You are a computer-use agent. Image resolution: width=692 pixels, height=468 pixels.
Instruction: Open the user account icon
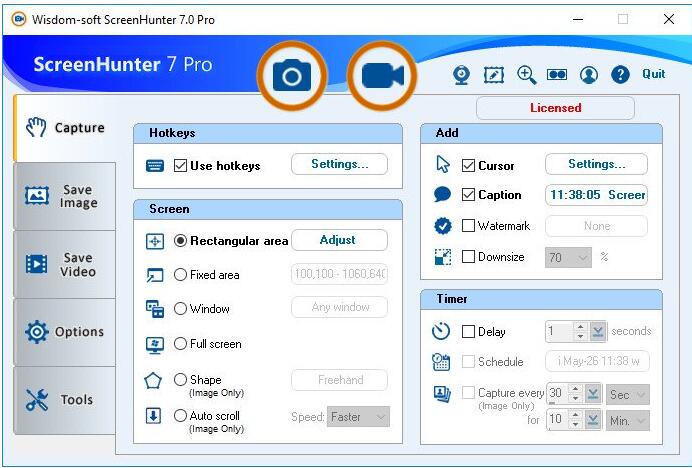tap(589, 75)
